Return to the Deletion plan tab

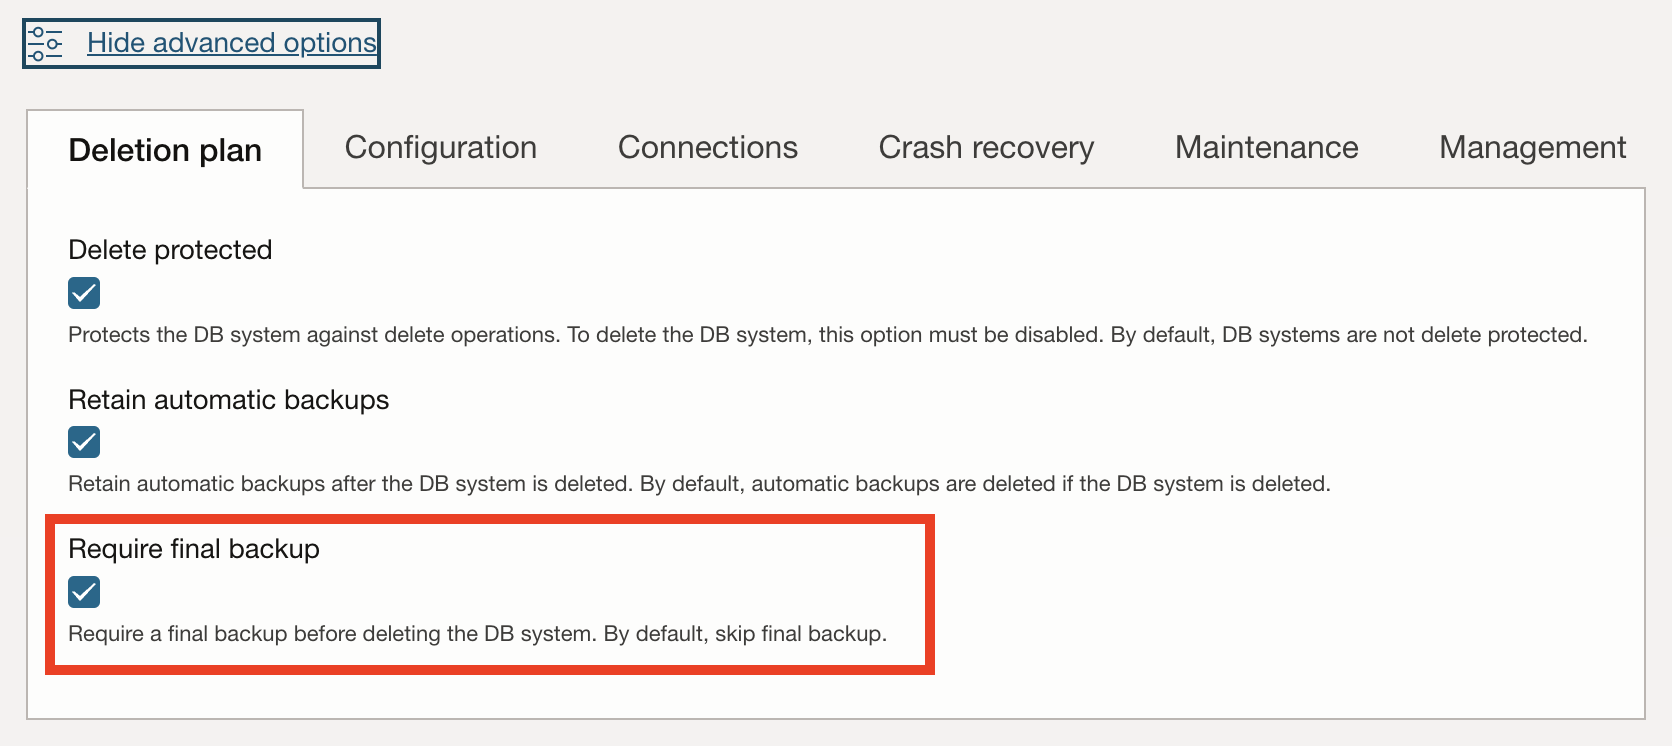164,149
